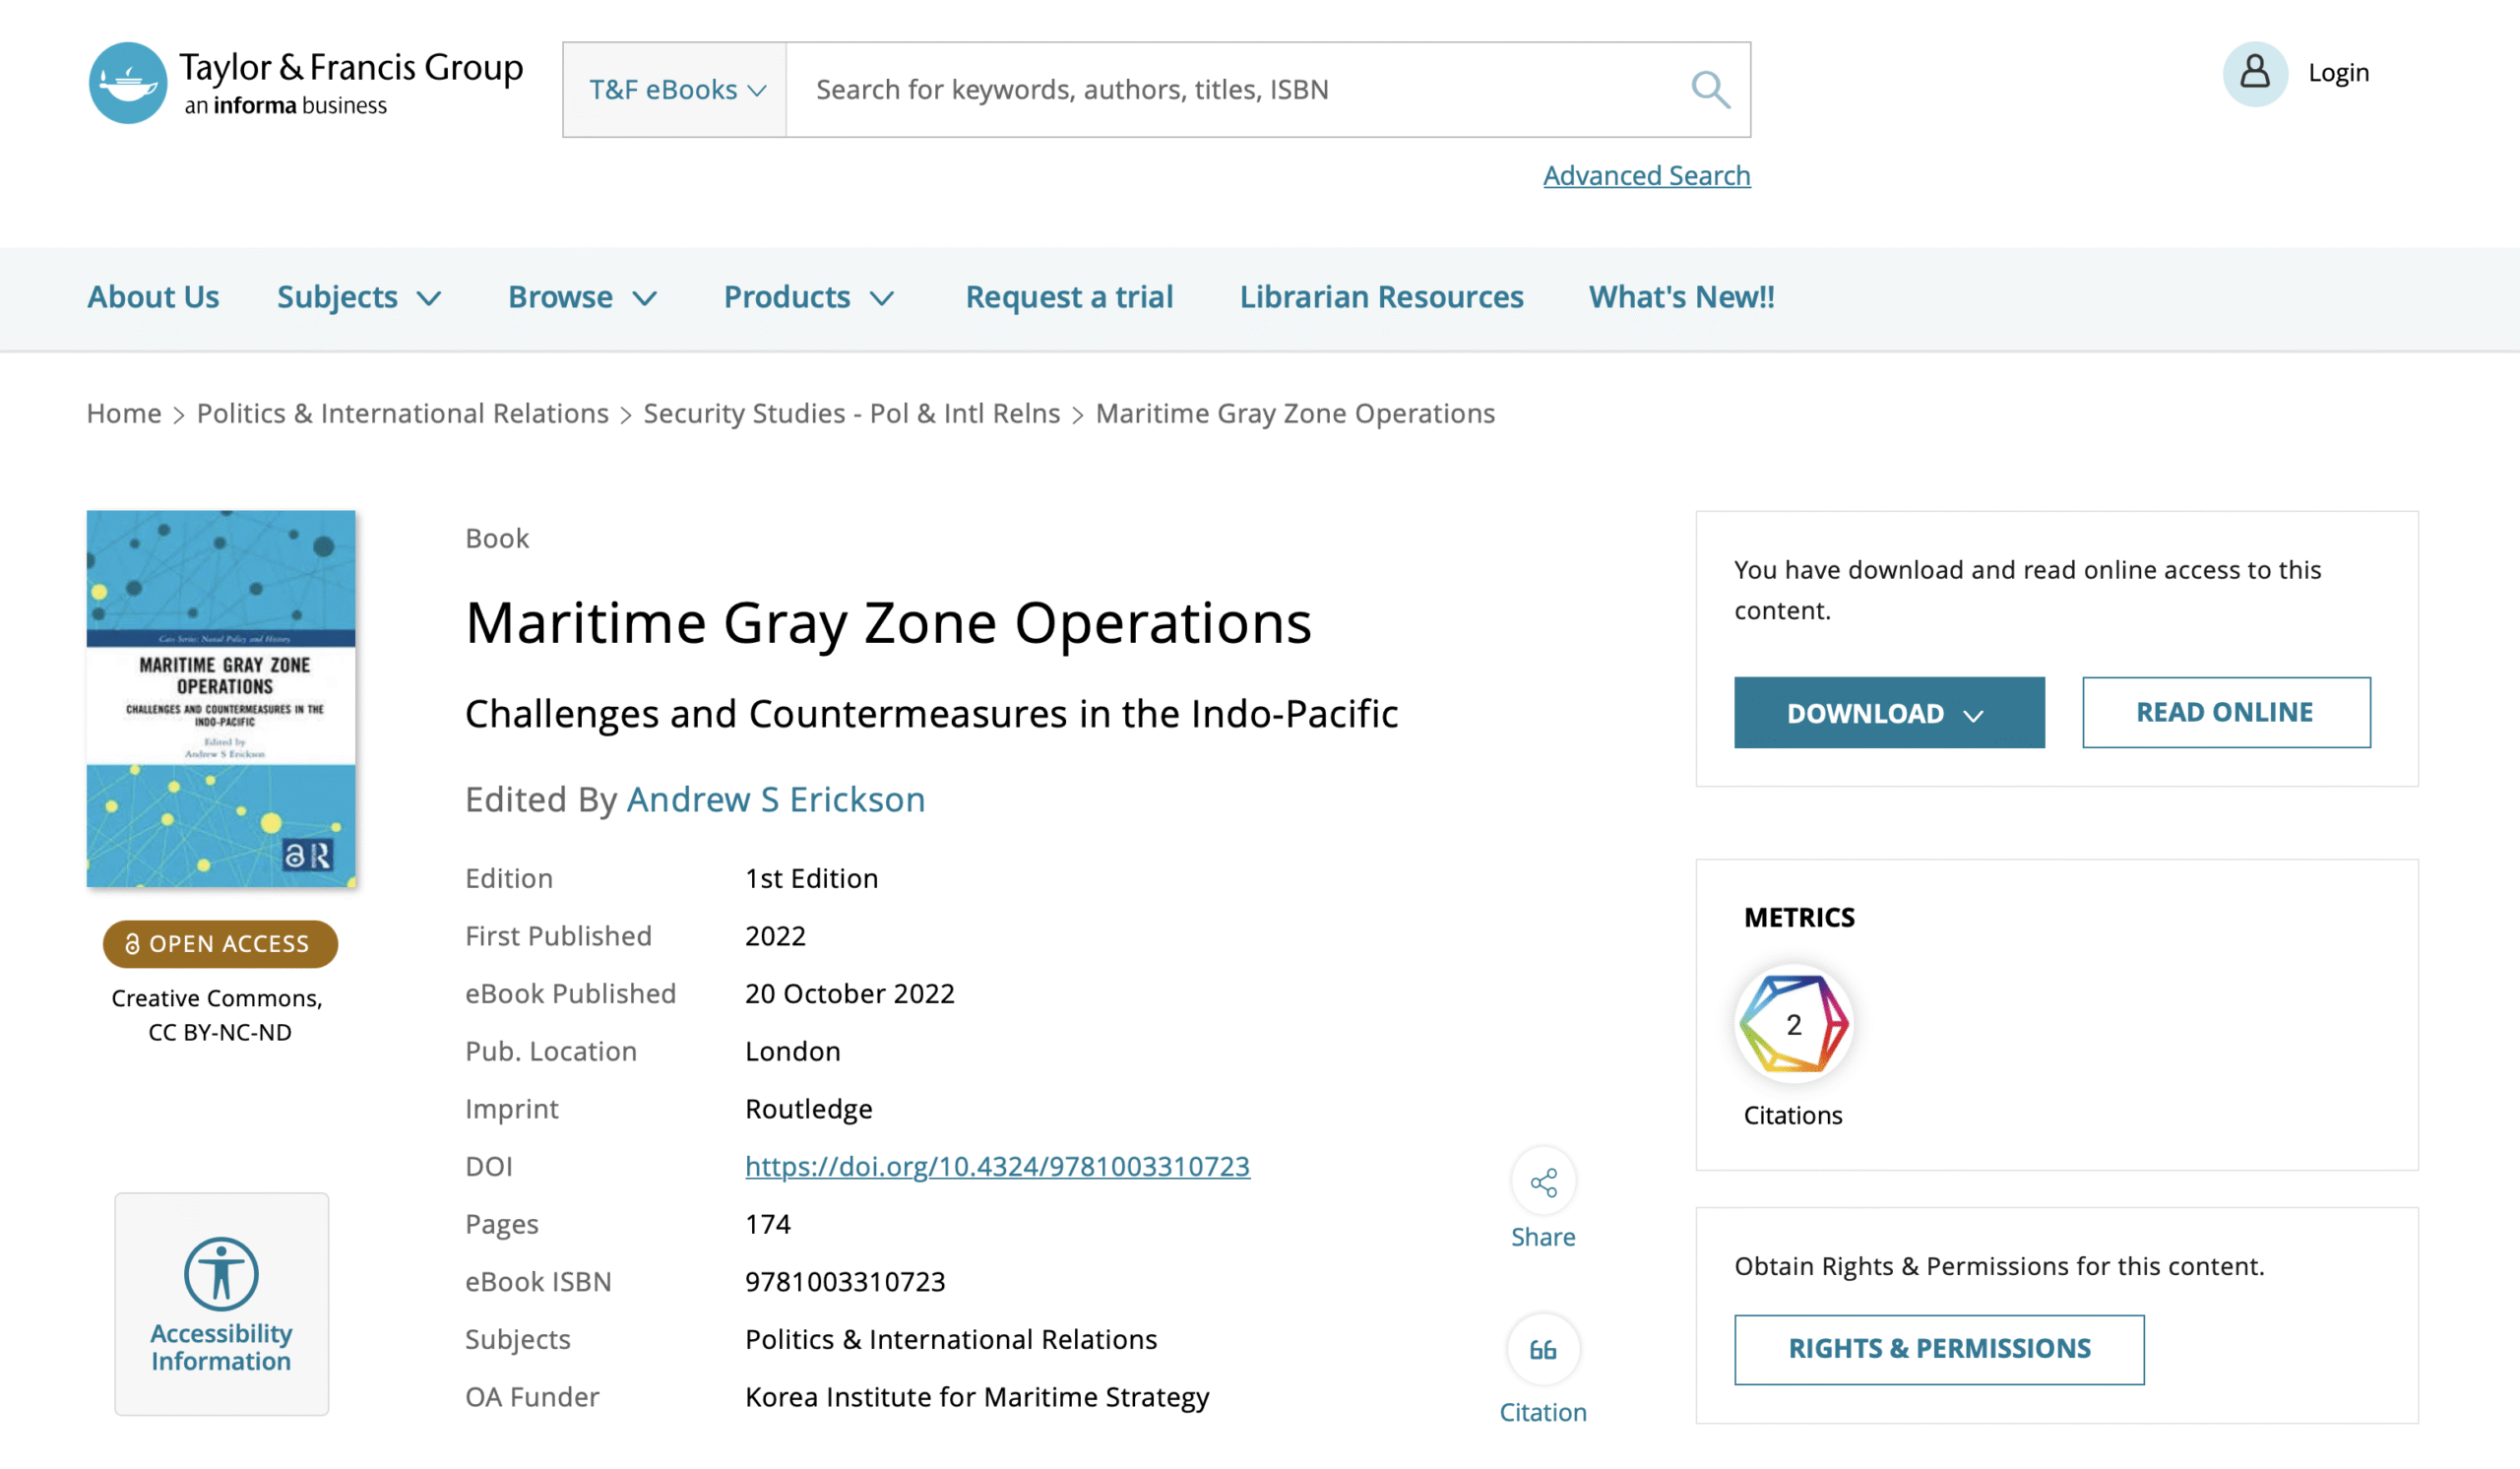
Task: Click the Login user avatar icon
Action: 2254,73
